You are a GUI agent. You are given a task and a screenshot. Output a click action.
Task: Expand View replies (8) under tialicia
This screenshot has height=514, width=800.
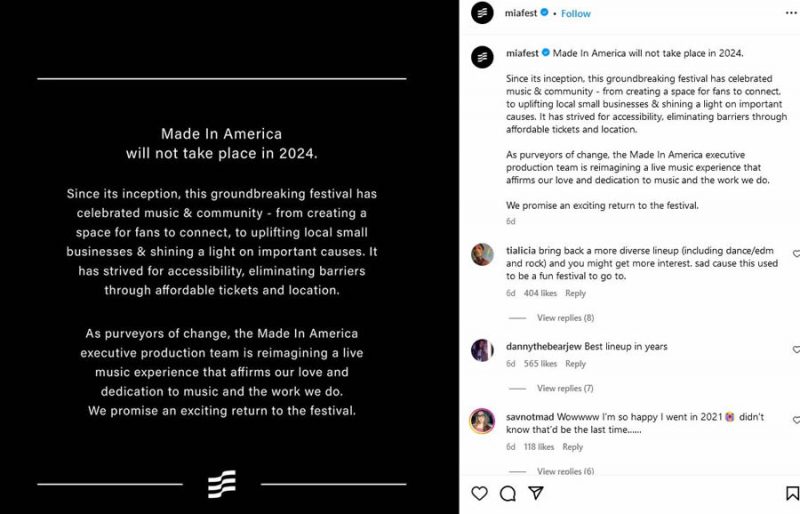tap(565, 318)
